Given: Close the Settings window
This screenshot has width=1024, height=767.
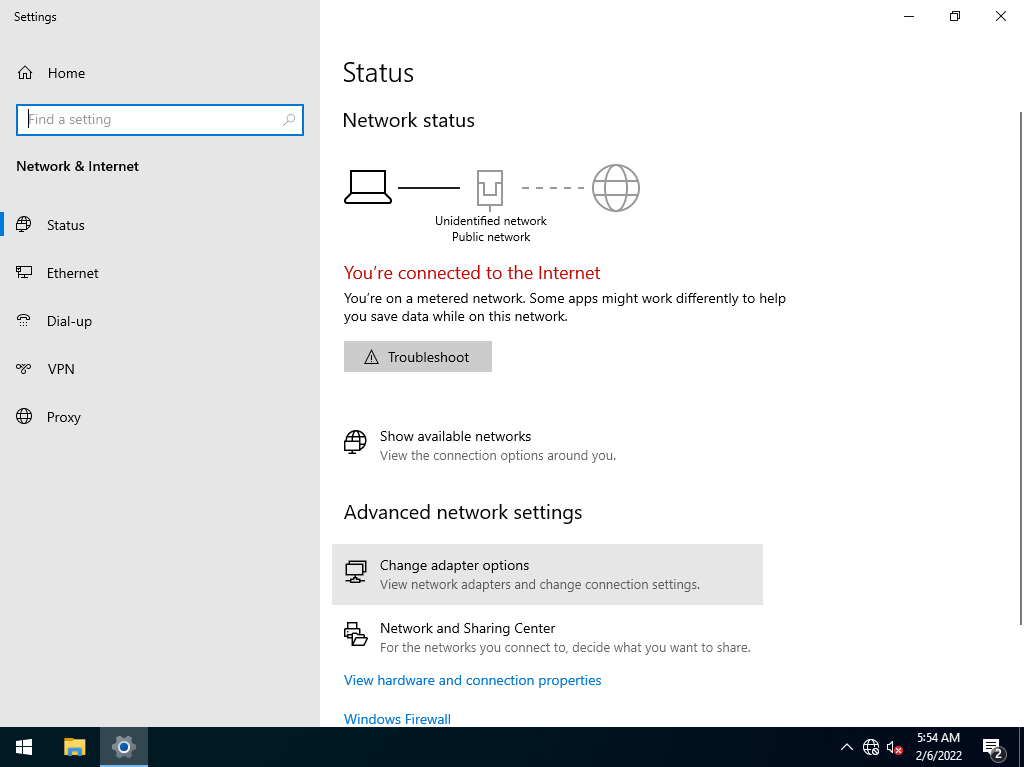Looking at the screenshot, I should 1000,16.
